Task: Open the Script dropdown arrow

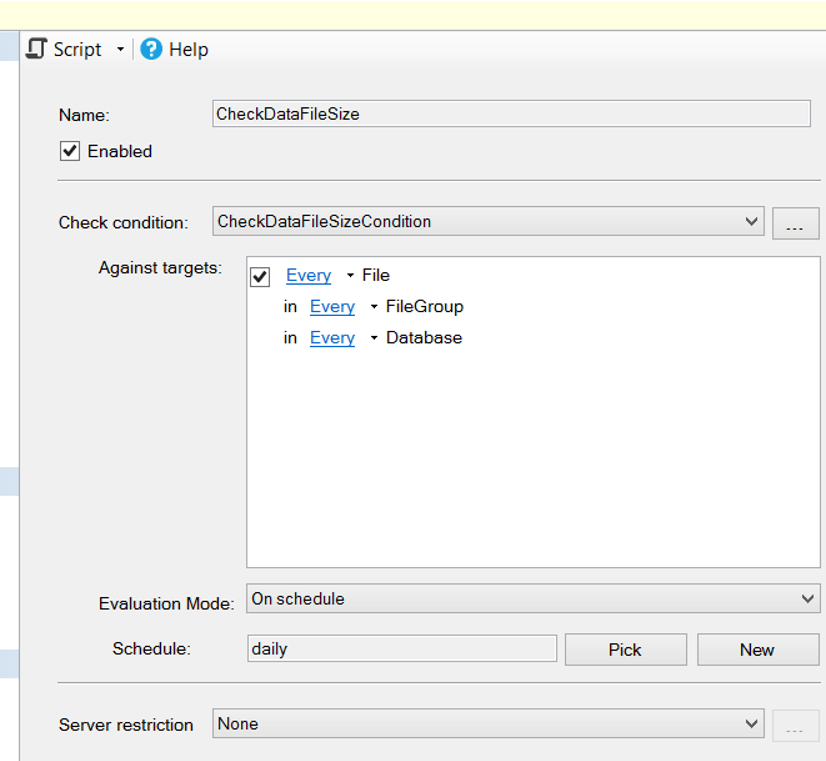Action: click(x=121, y=50)
